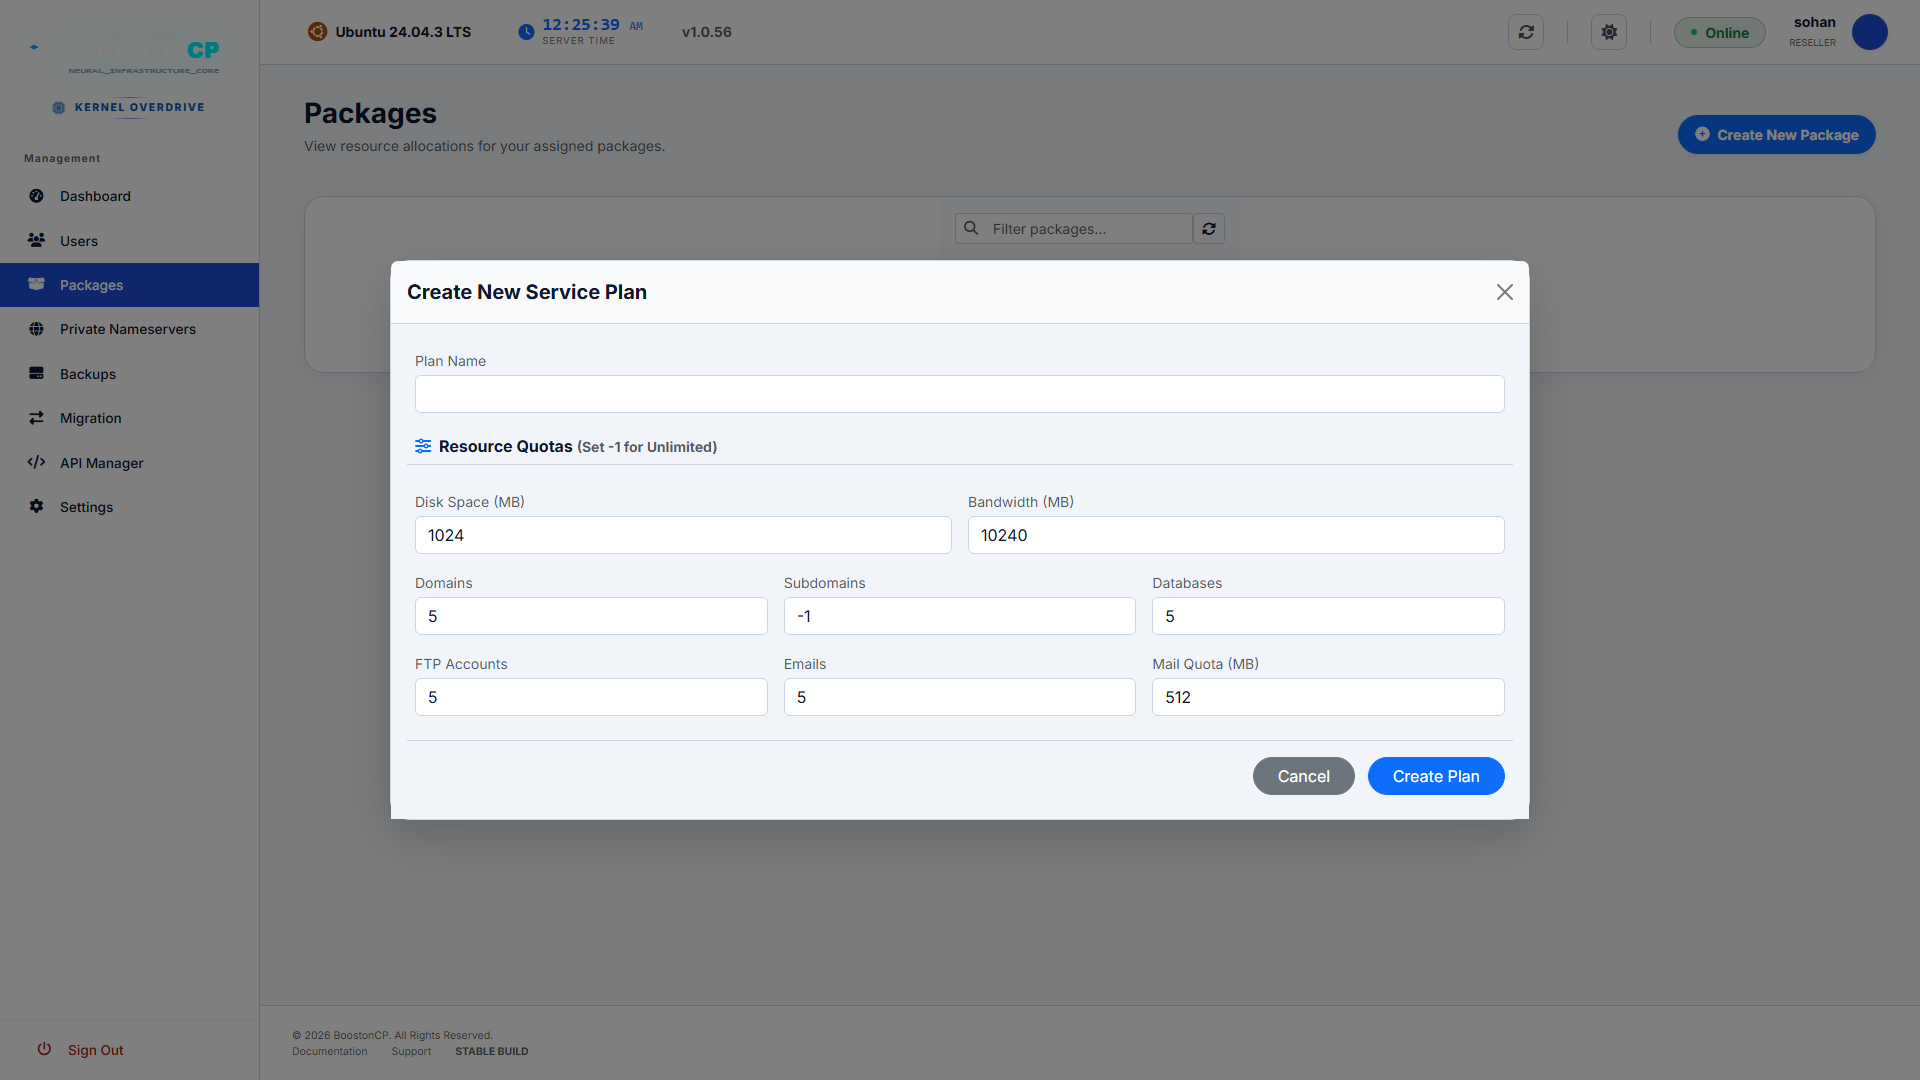Click the v1.0.56 version text
This screenshot has width=1920, height=1080.
(707, 32)
